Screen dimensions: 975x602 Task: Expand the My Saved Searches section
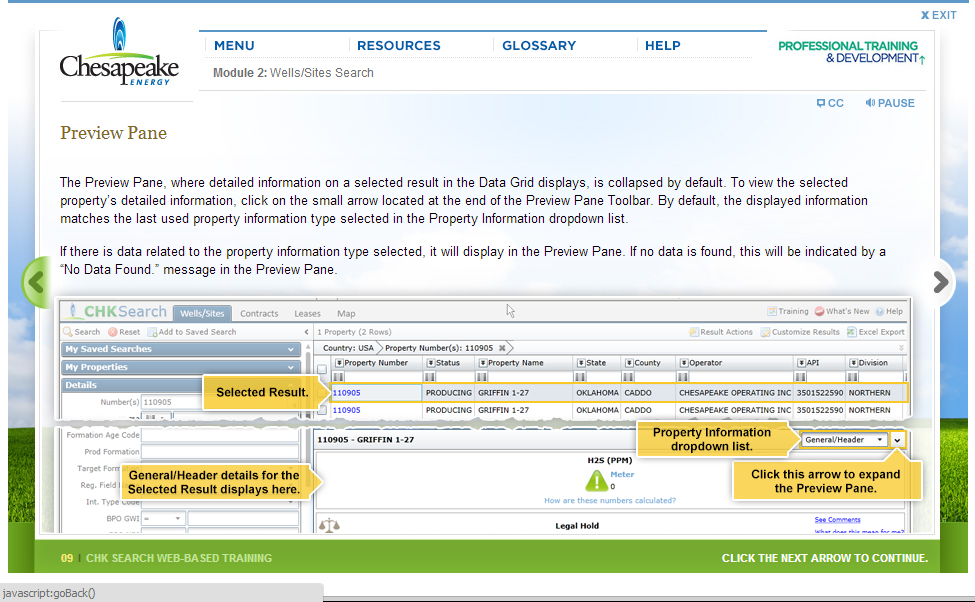[x=180, y=350]
